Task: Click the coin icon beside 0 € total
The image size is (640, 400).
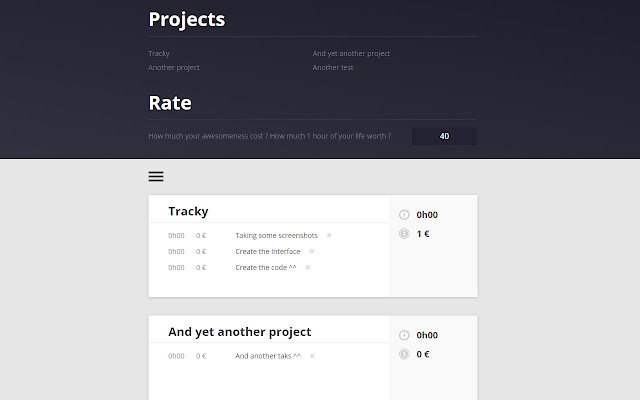Action: [x=404, y=354]
